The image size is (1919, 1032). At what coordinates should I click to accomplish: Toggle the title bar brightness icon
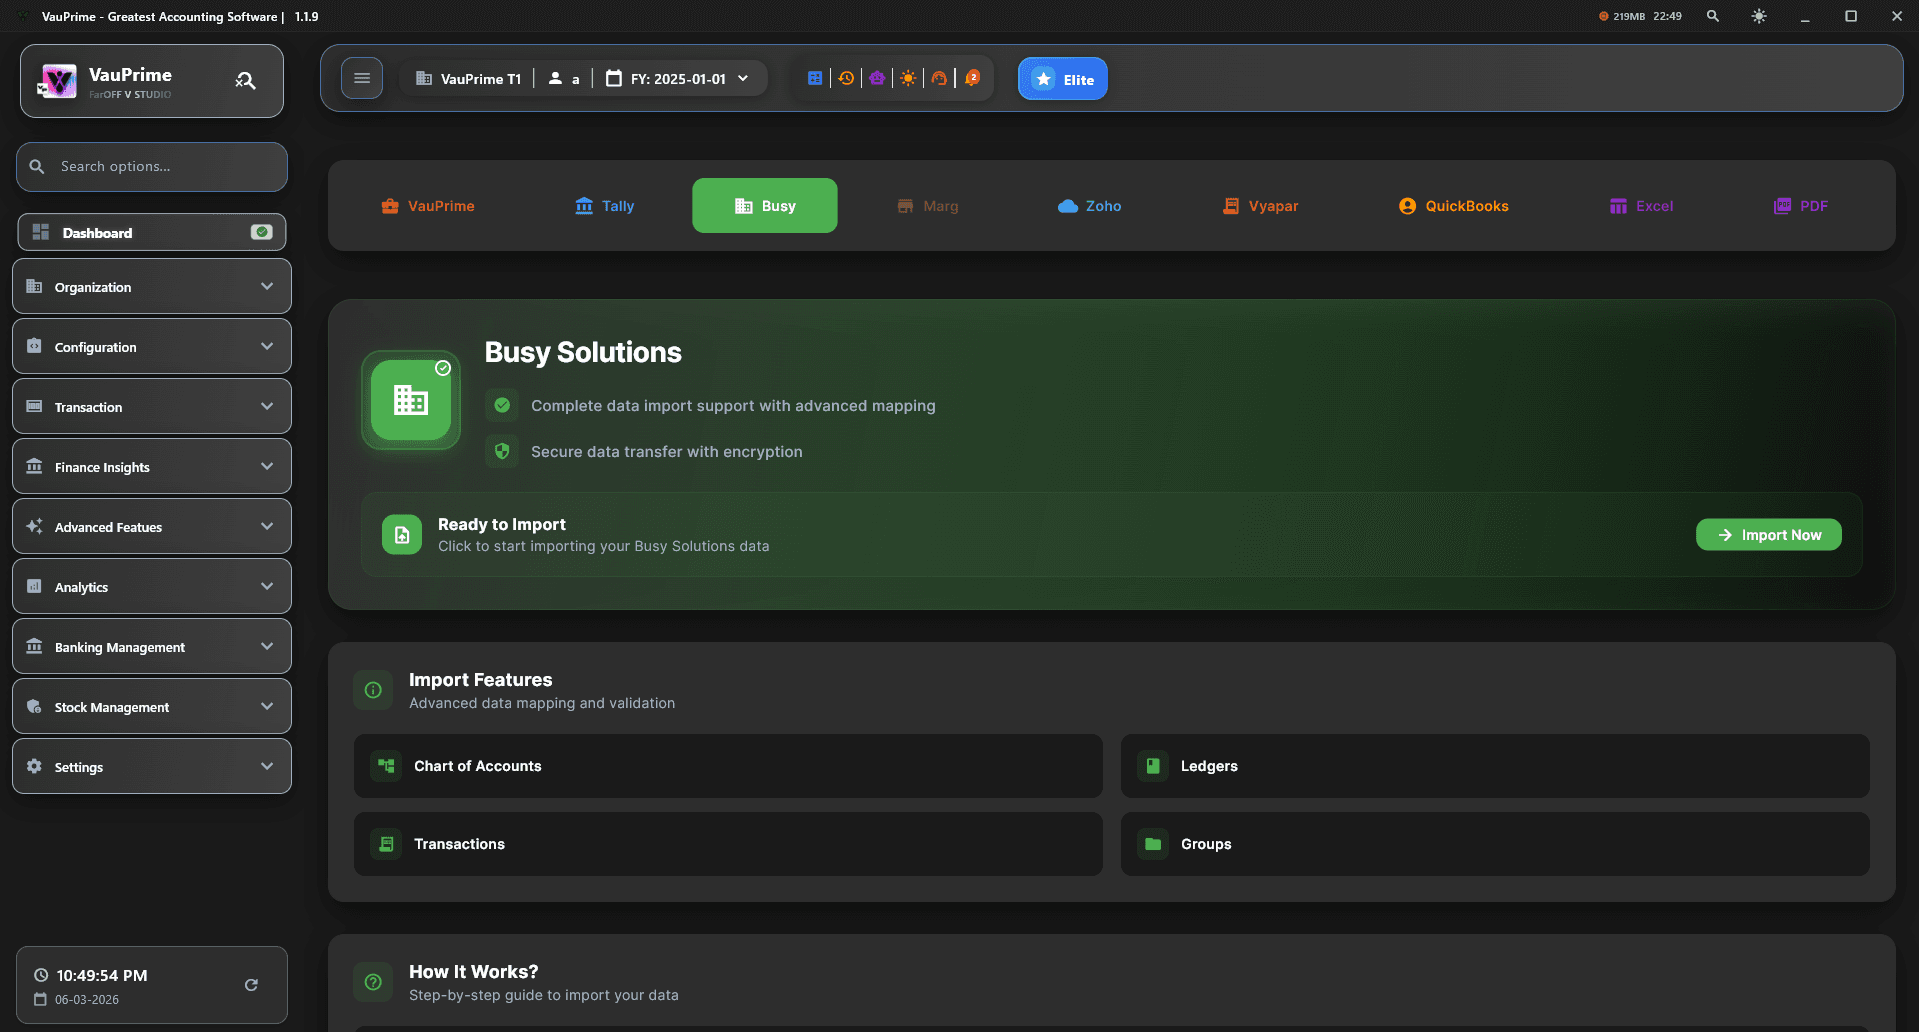[x=1759, y=16]
